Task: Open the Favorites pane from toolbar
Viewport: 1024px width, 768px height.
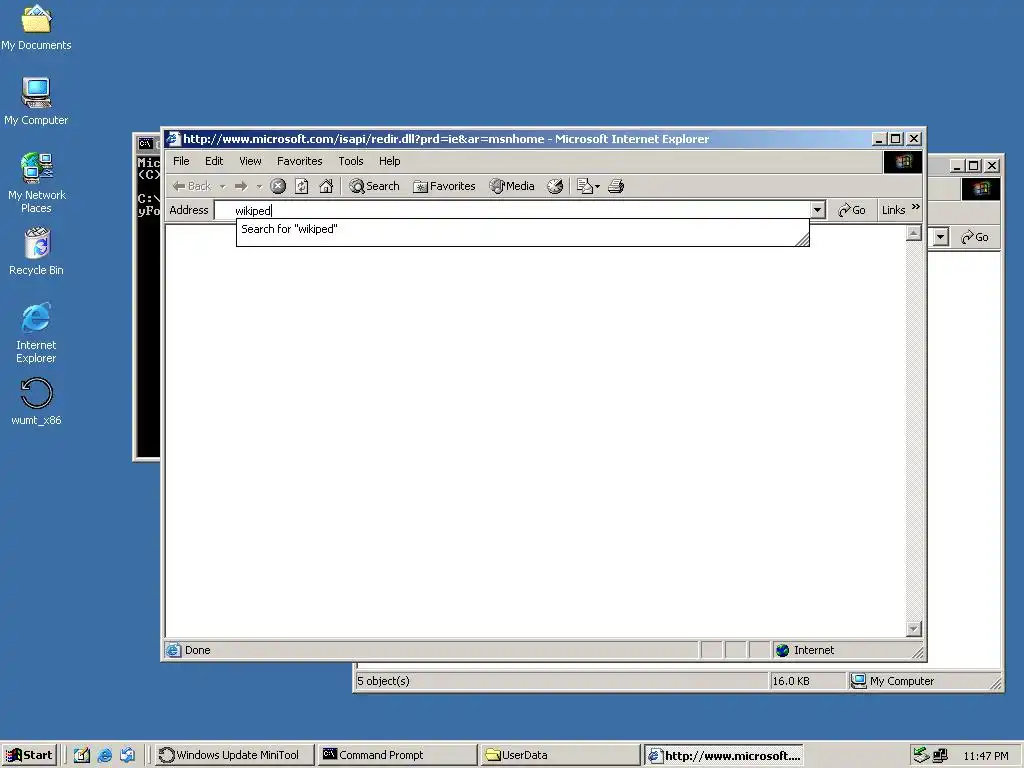Action: [x=444, y=186]
